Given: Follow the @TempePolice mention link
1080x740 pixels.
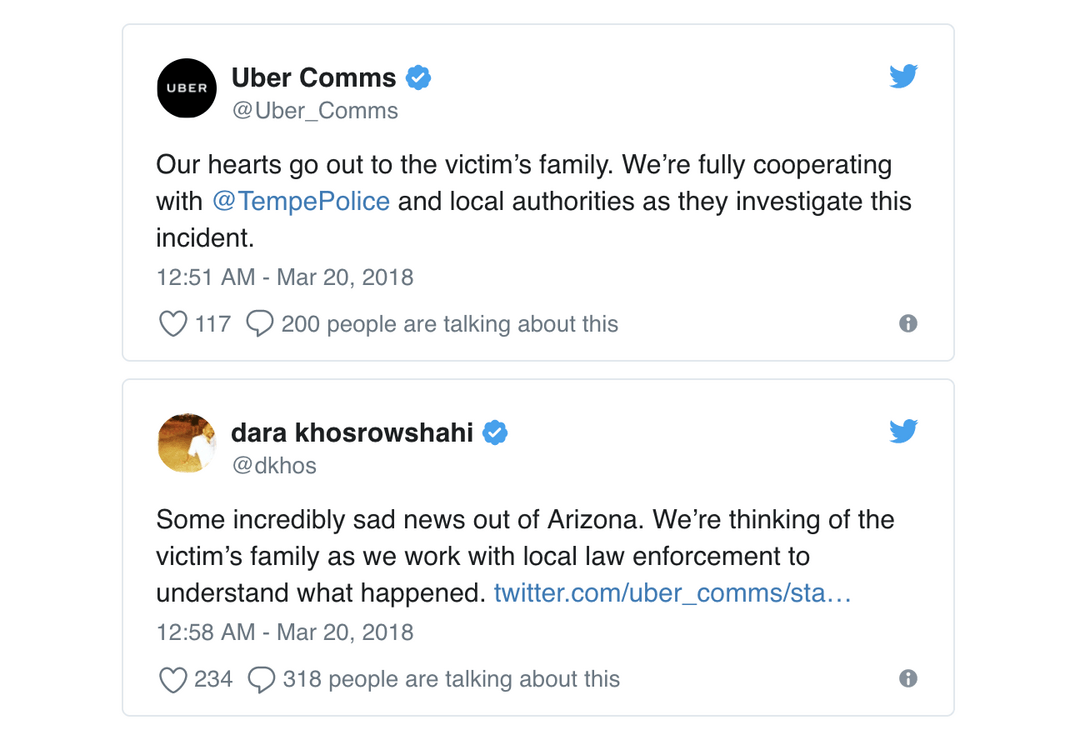Looking at the screenshot, I should pos(301,201).
